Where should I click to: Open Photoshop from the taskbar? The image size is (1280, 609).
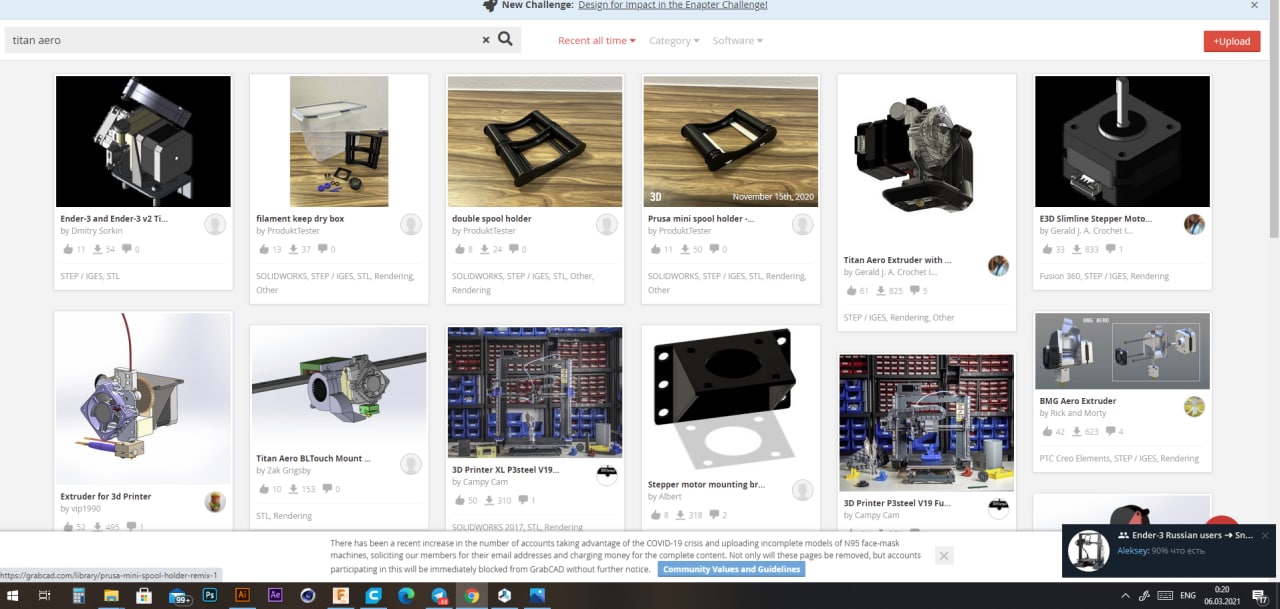[x=210, y=595]
